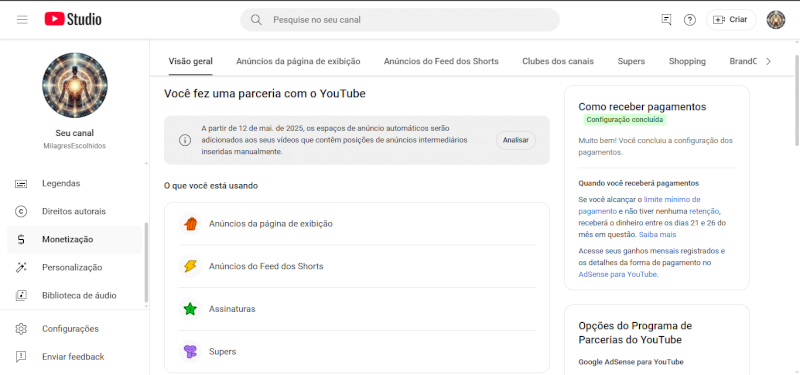Image resolution: width=800 pixels, height=375 pixels.
Task: Open Legendas in the sidebar
Action: pyautogui.click(x=74, y=183)
